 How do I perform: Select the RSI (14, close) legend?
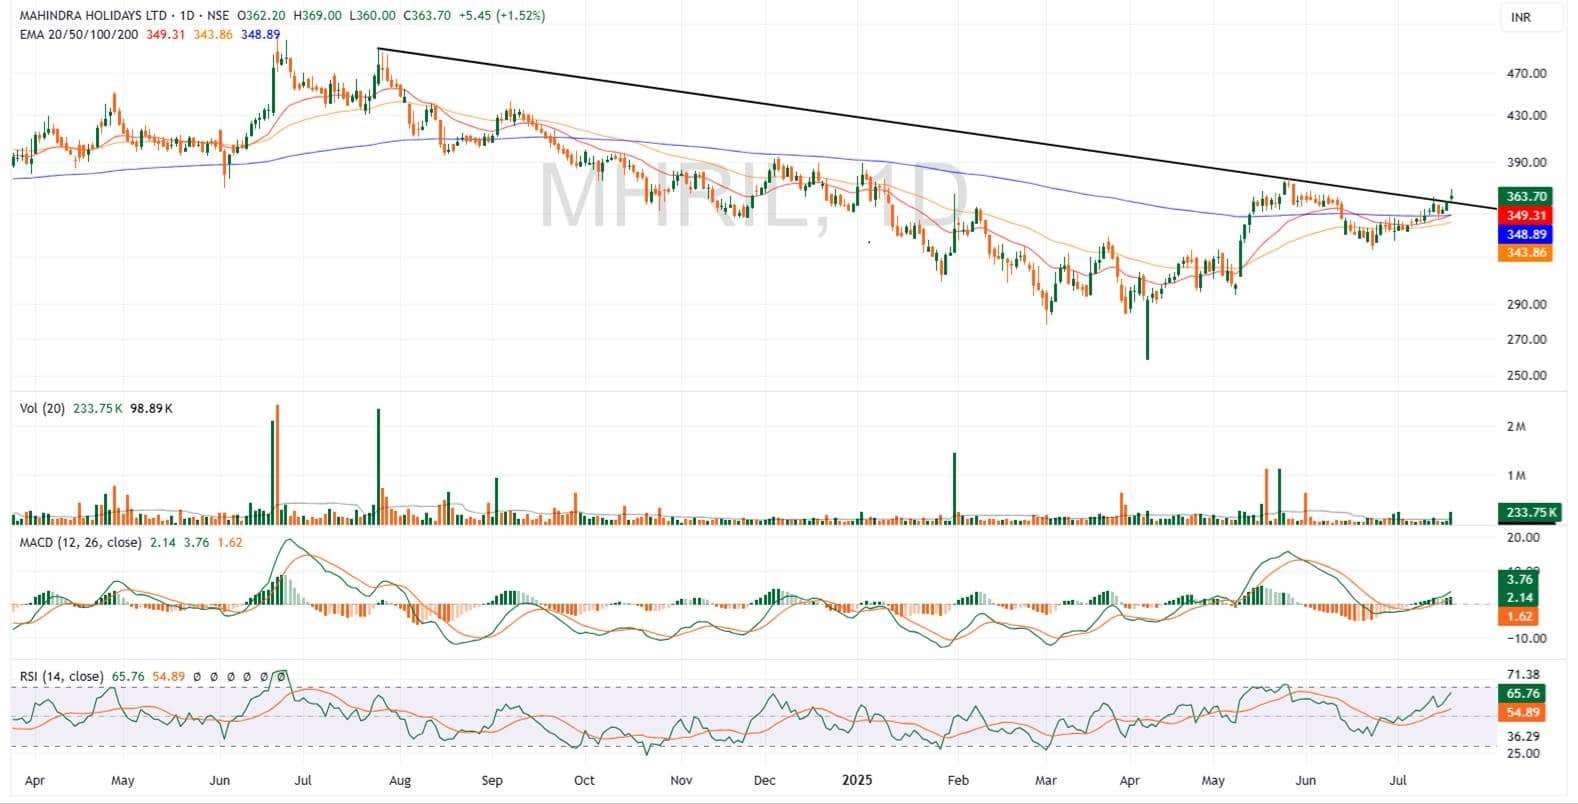coord(61,677)
